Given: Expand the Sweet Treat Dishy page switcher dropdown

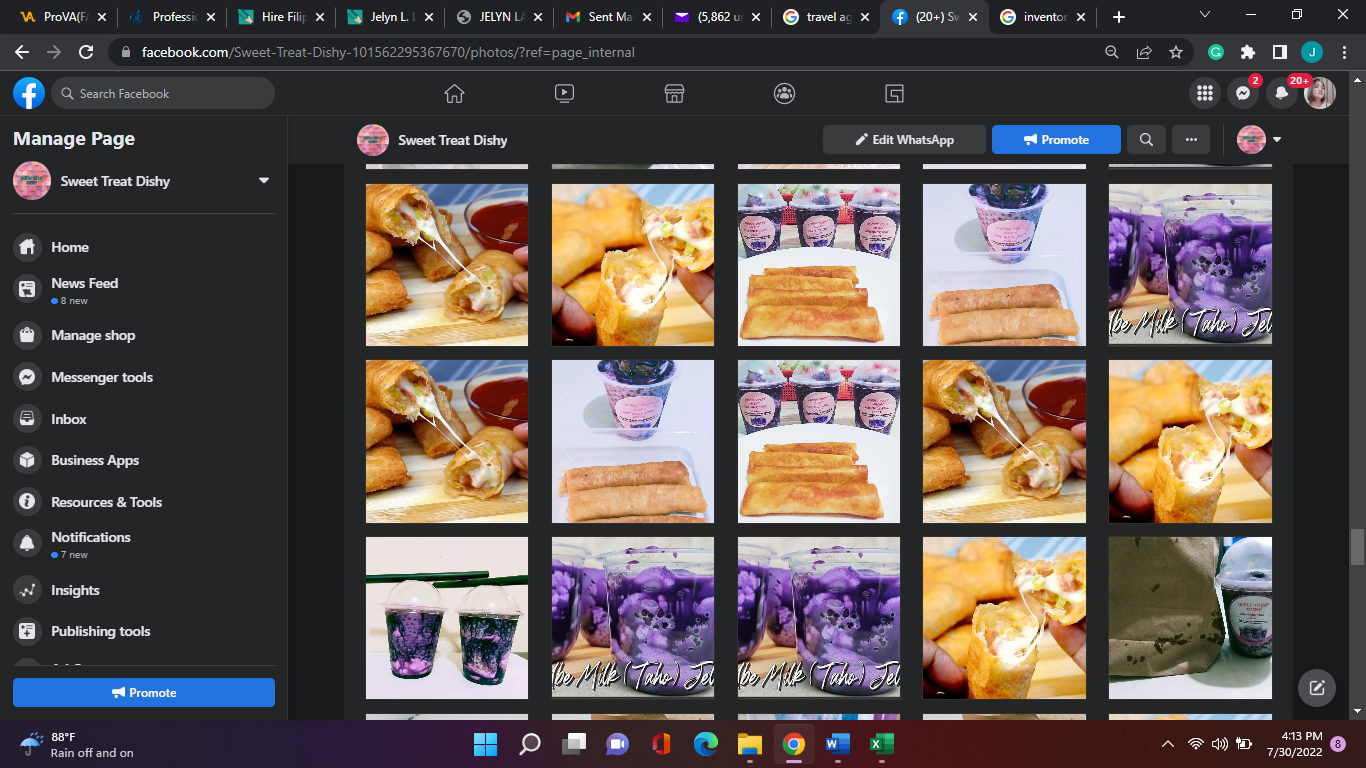Looking at the screenshot, I should click(264, 181).
